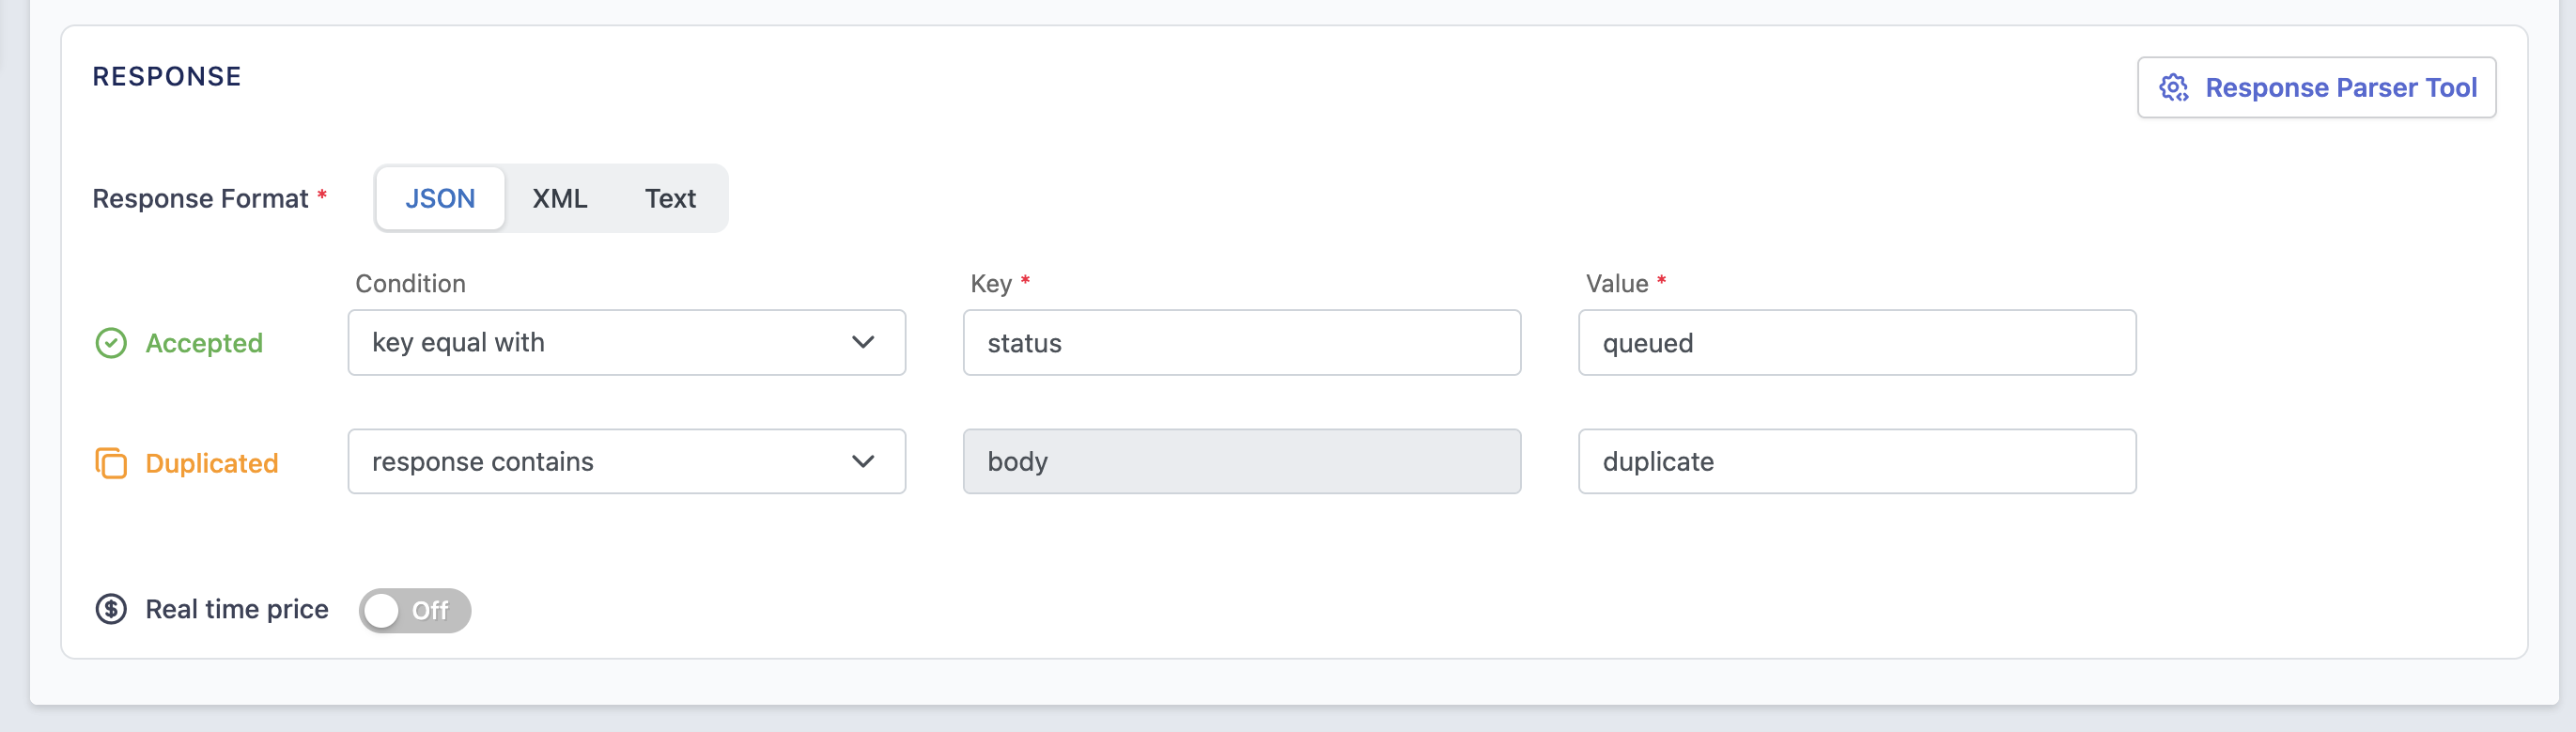This screenshot has height=732, width=2576.
Task: Click the disabled 'body' key field
Action: pos(1241,462)
